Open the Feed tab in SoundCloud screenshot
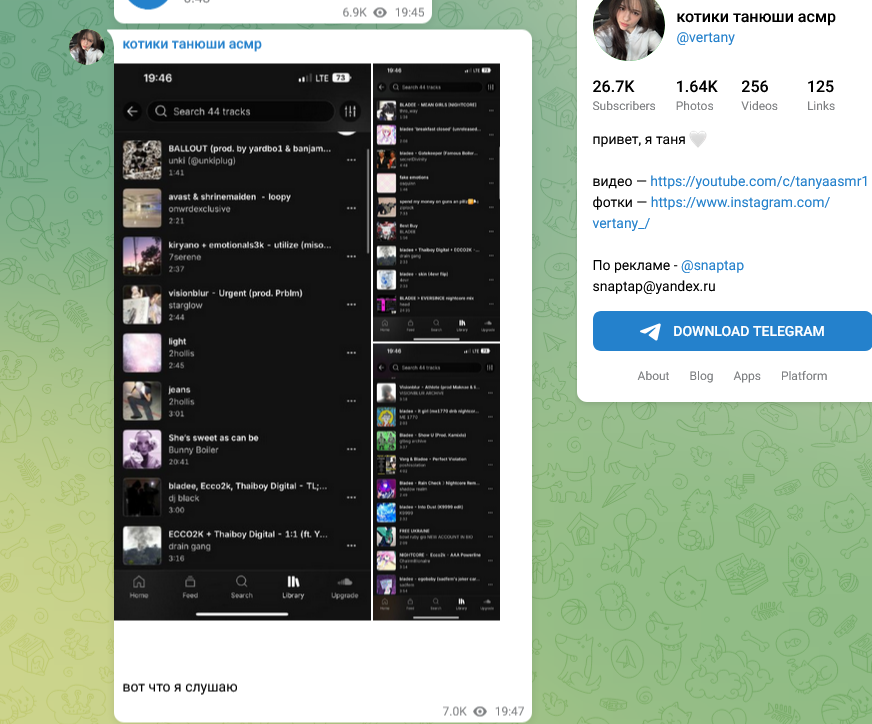The image size is (872, 724). click(x=190, y=587)
